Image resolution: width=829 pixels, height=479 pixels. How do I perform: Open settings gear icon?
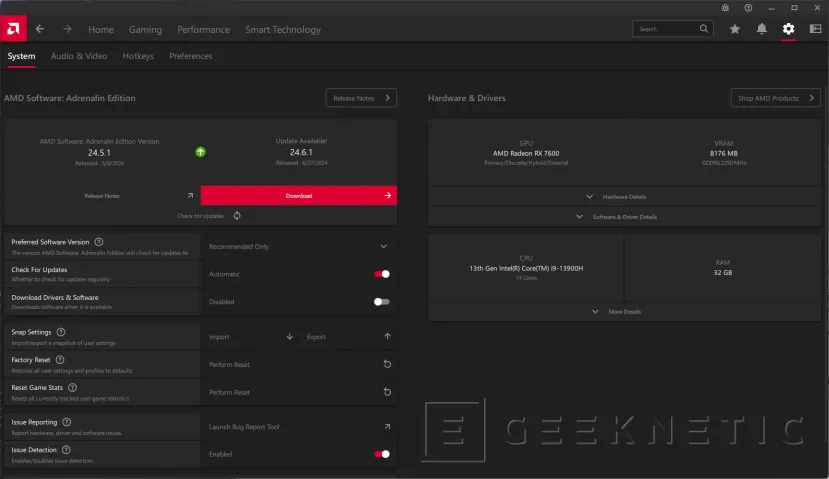[788, 29]
